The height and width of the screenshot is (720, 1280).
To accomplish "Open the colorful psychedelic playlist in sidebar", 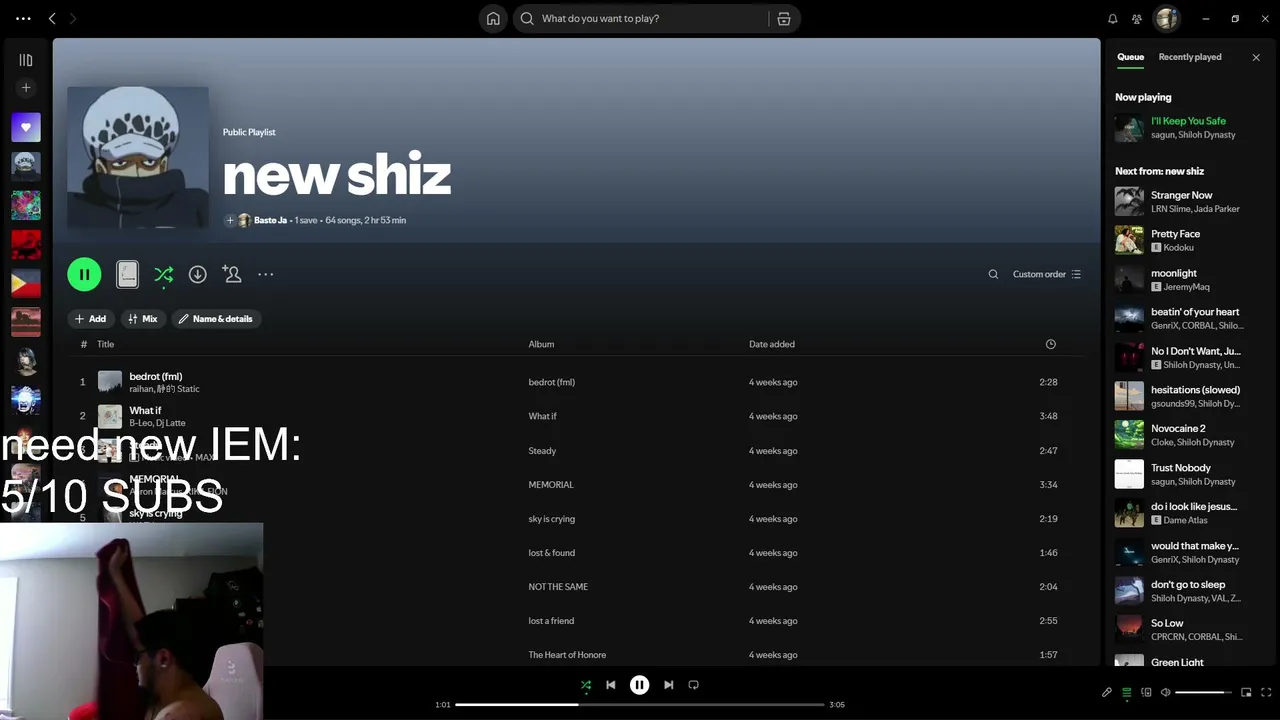I will tap(26, 205).
